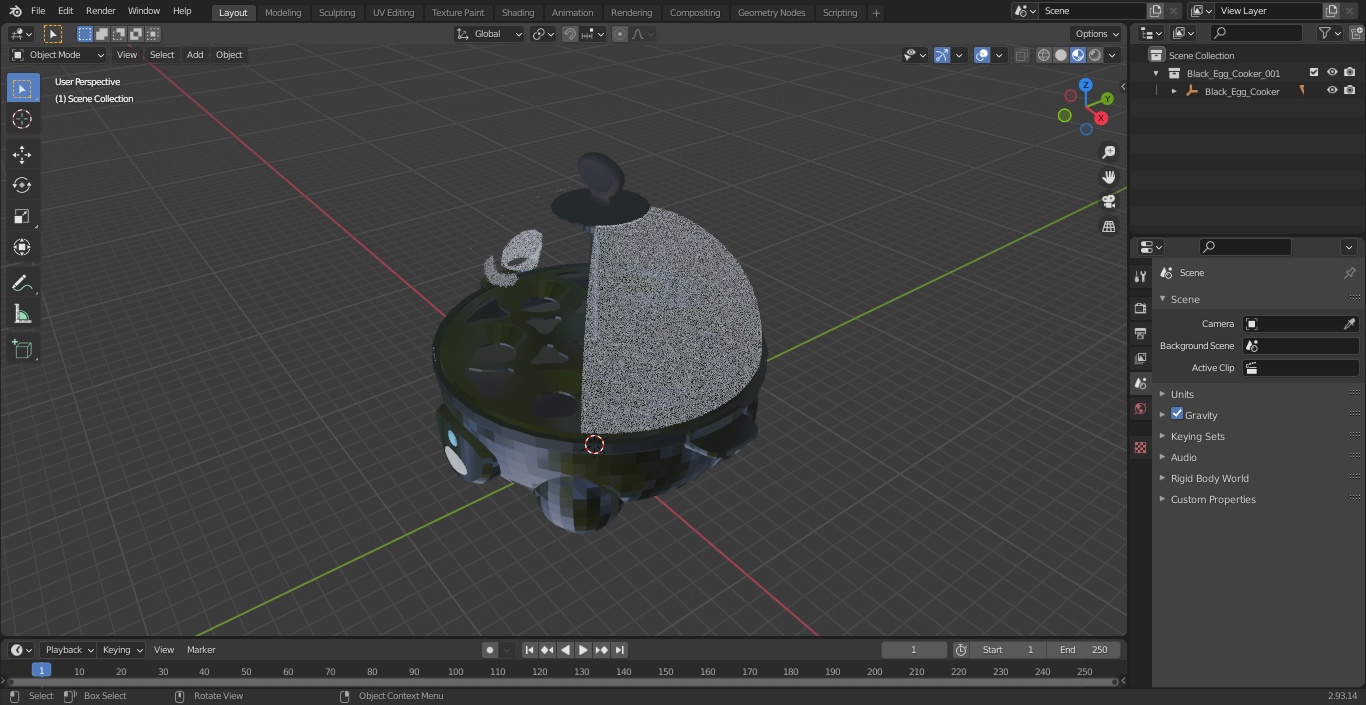Viewport: 1366px width, 705px height.
Task: Expand the Keying Sets panel
Action: tap(1197, 436)
